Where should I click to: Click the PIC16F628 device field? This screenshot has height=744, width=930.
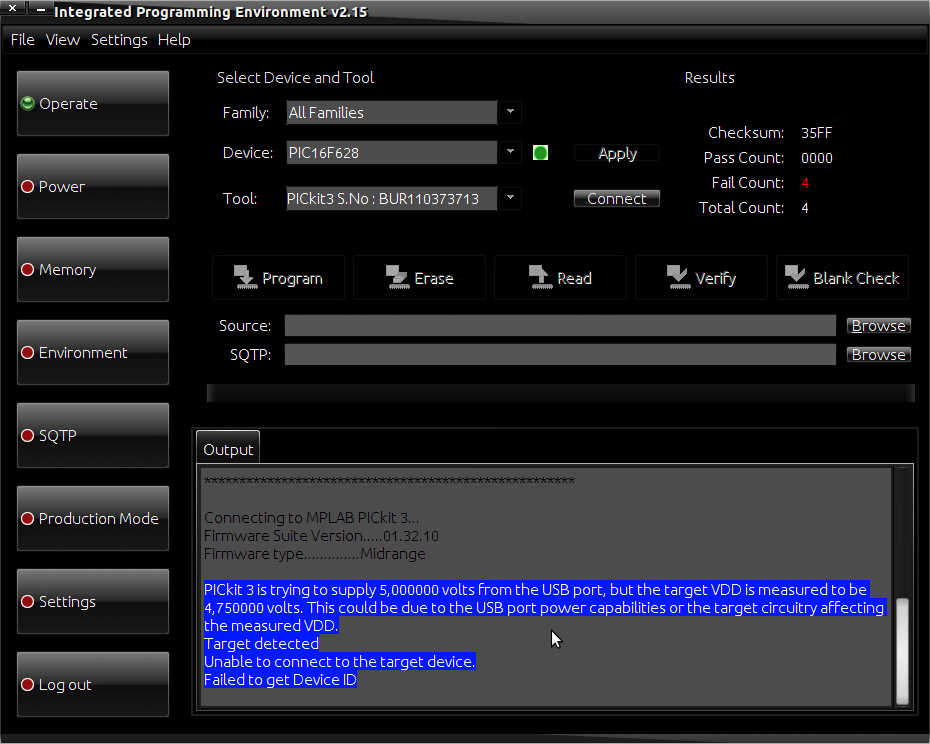point(391,152)
